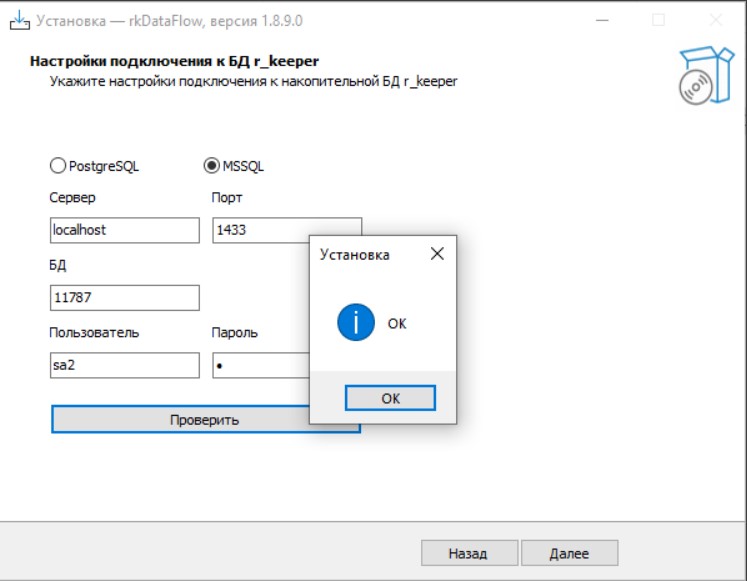Proceed with the Далее button

tap(569, 553)
